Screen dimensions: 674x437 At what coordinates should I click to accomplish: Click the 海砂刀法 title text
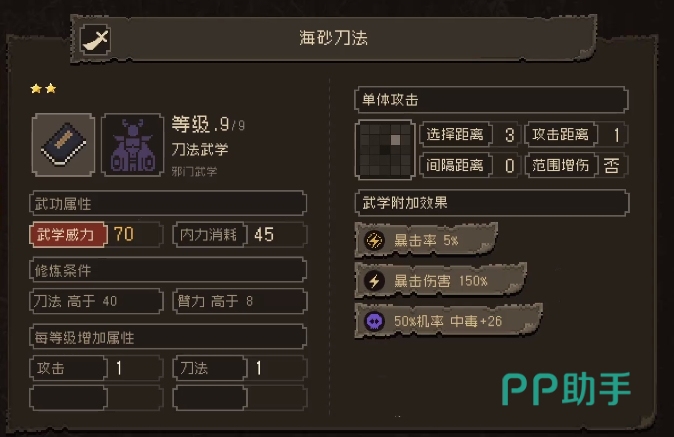tap(334, 38)
